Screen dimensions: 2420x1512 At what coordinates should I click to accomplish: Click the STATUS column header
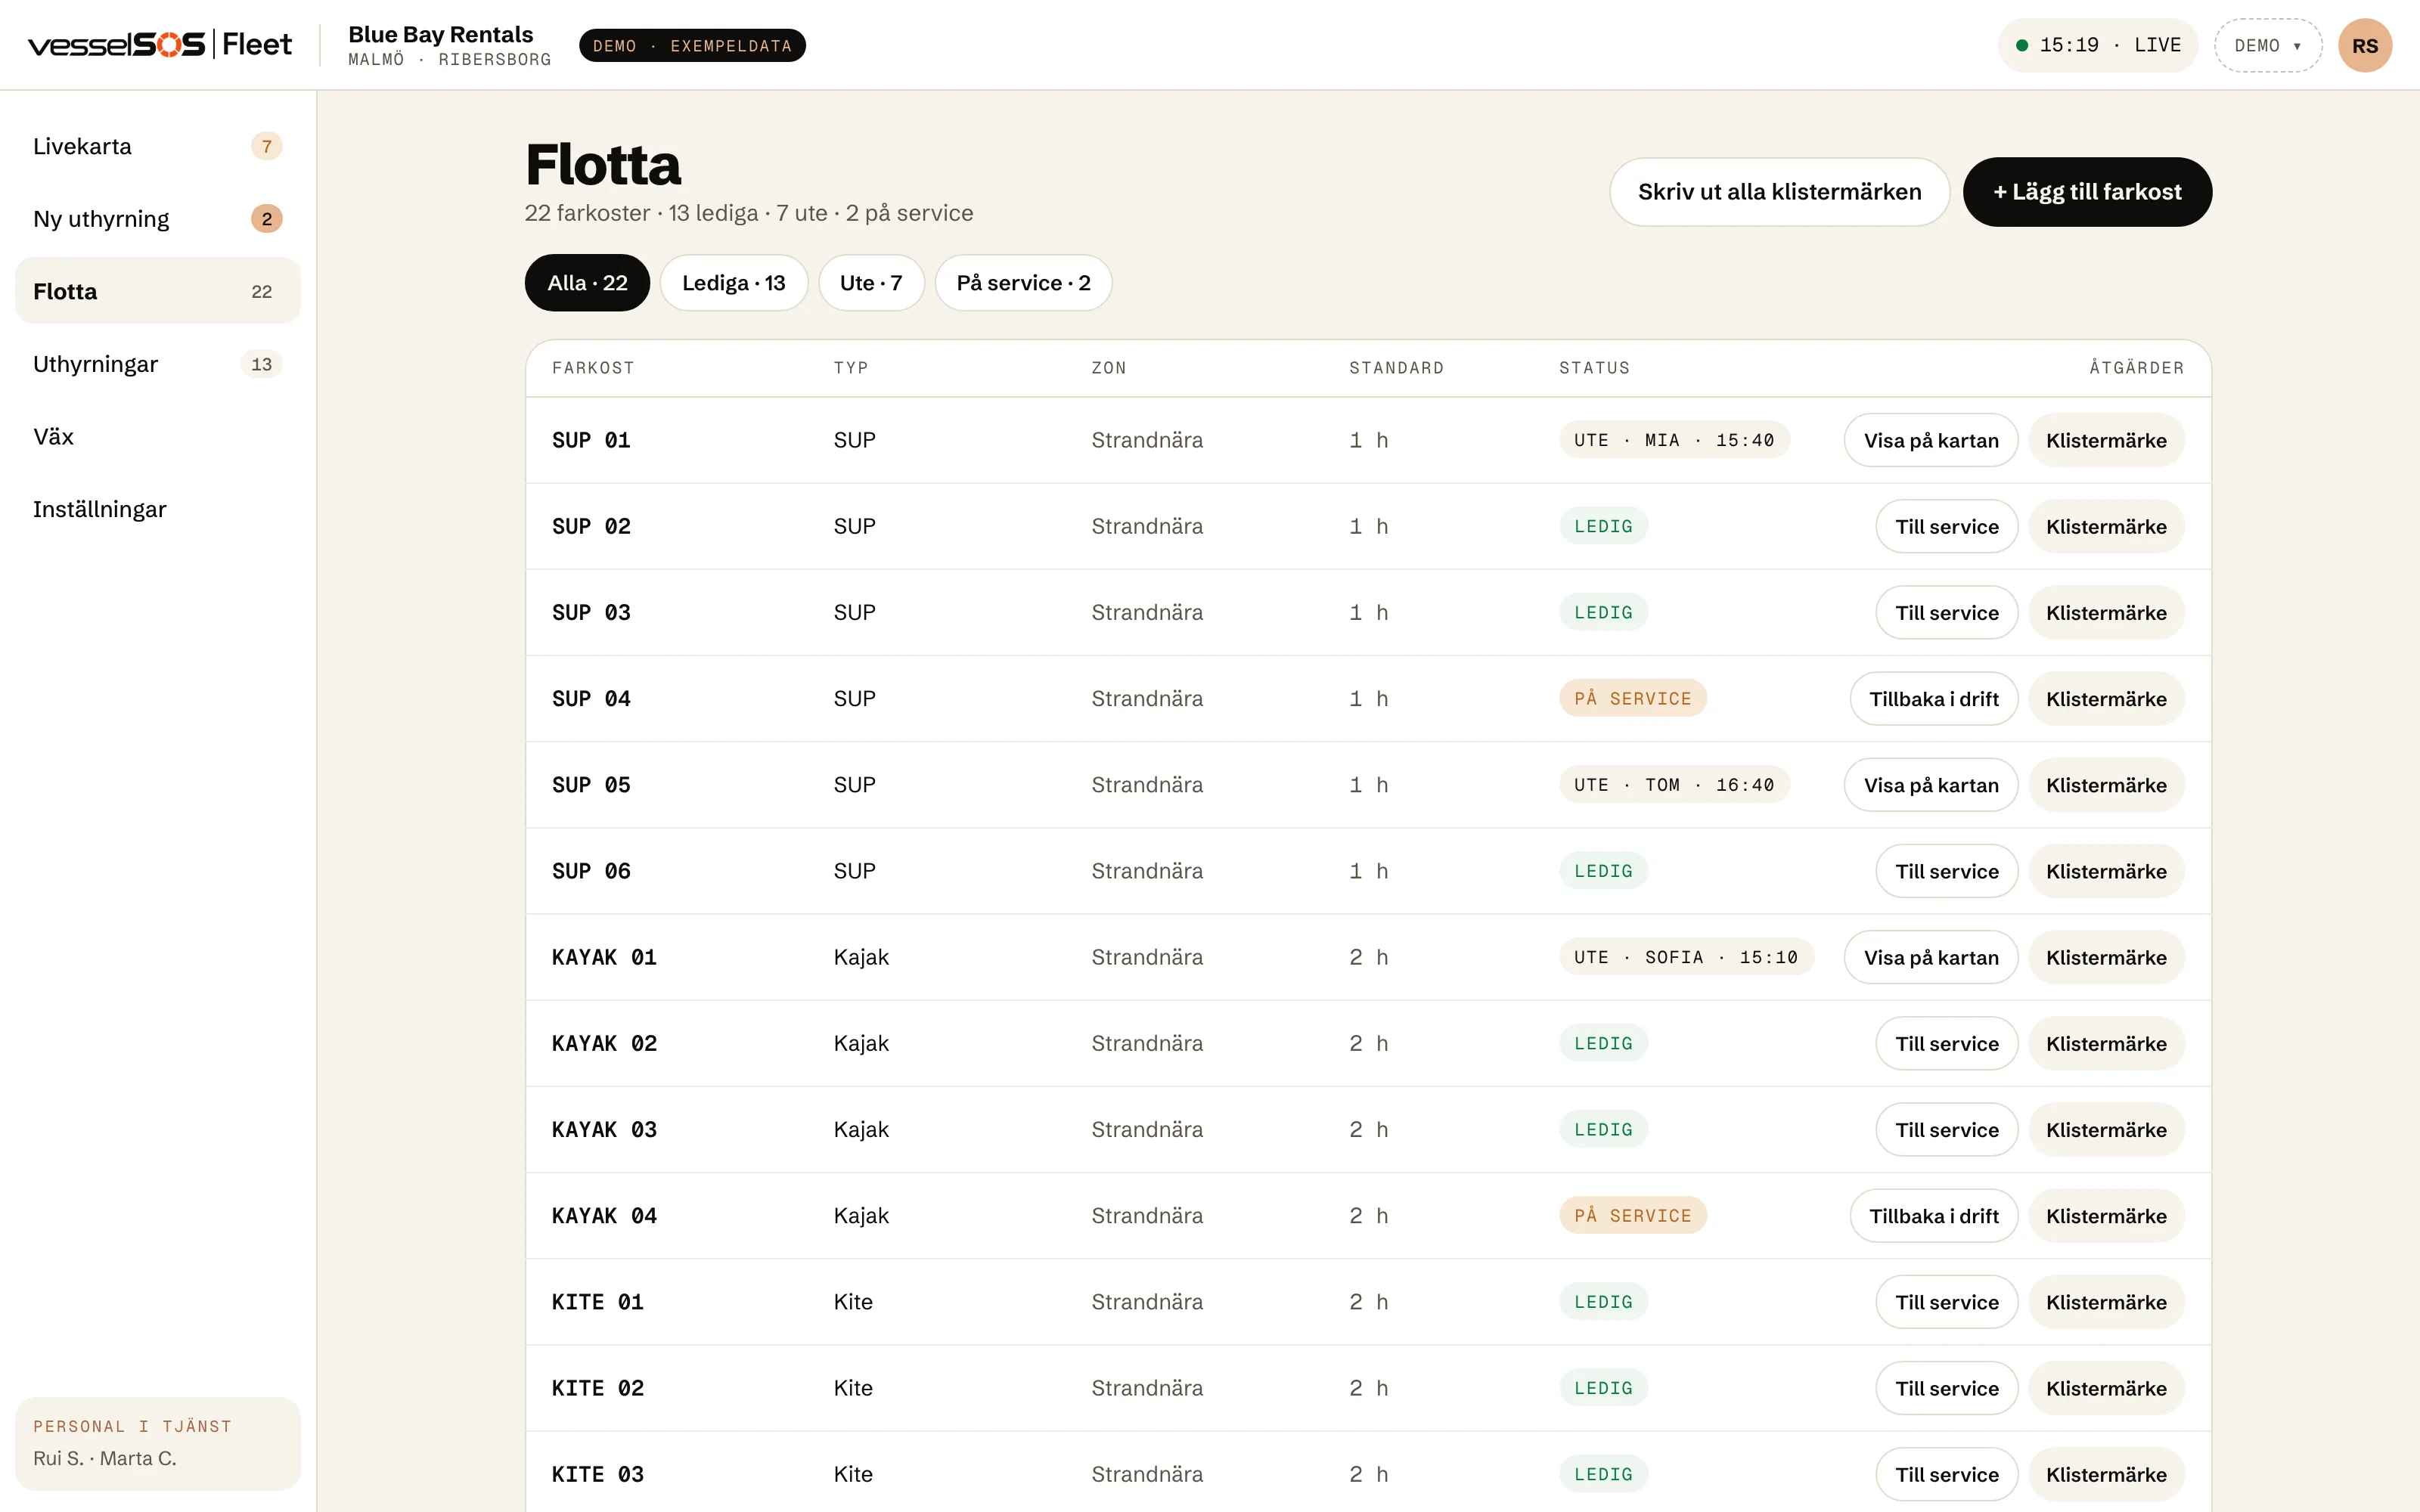1594,368
